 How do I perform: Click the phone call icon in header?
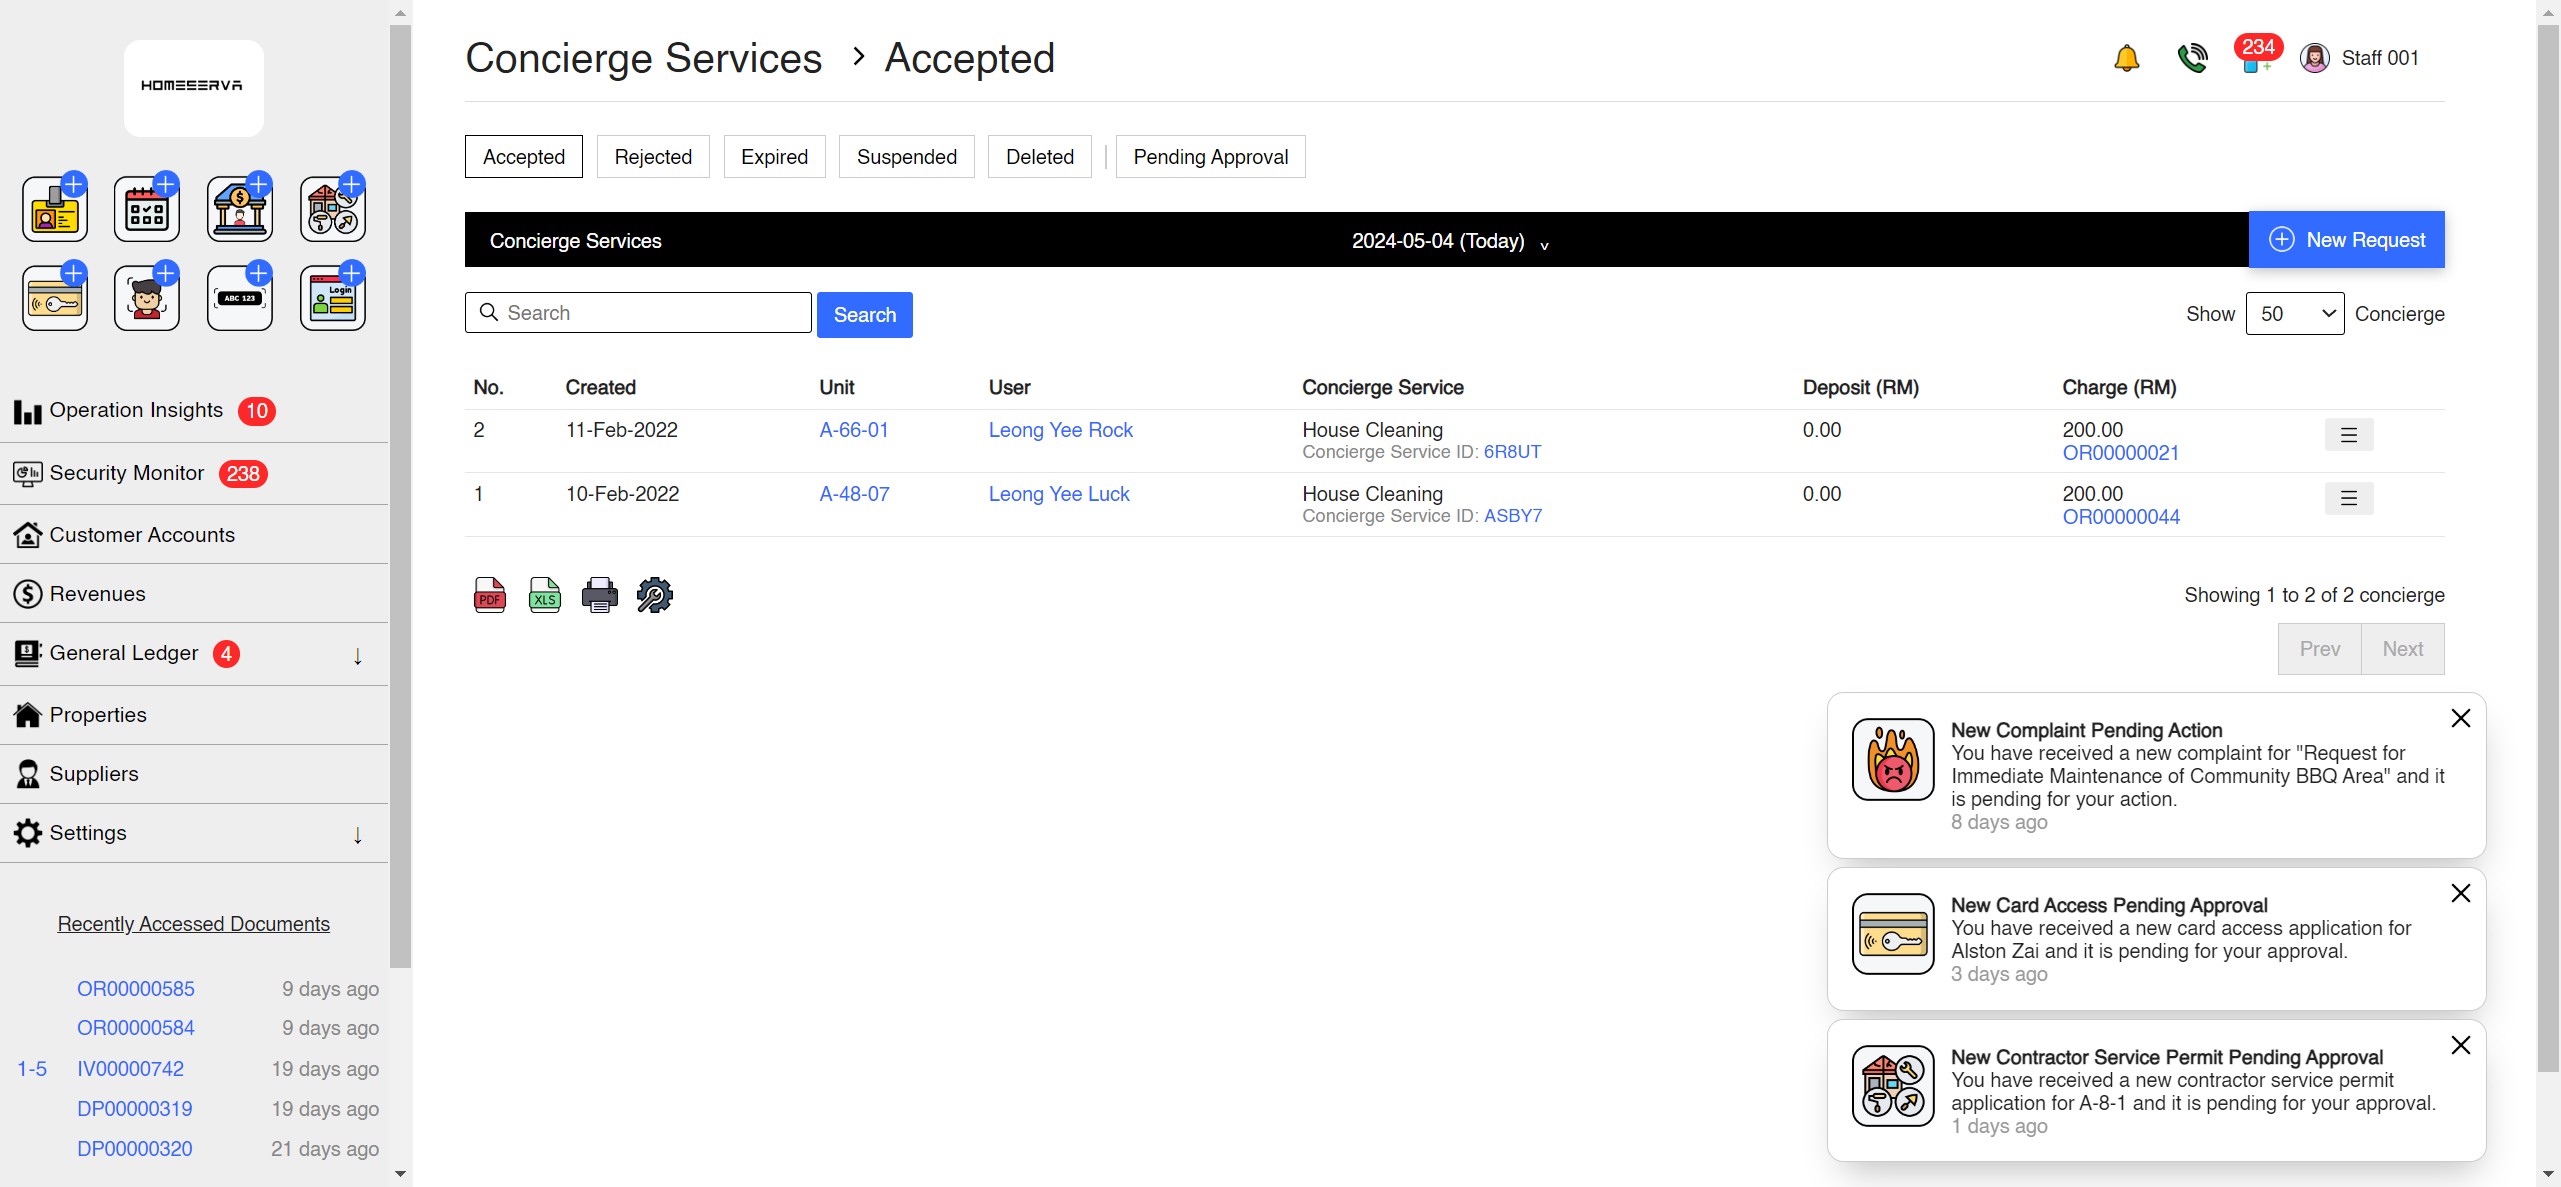tap(2192, 57)
